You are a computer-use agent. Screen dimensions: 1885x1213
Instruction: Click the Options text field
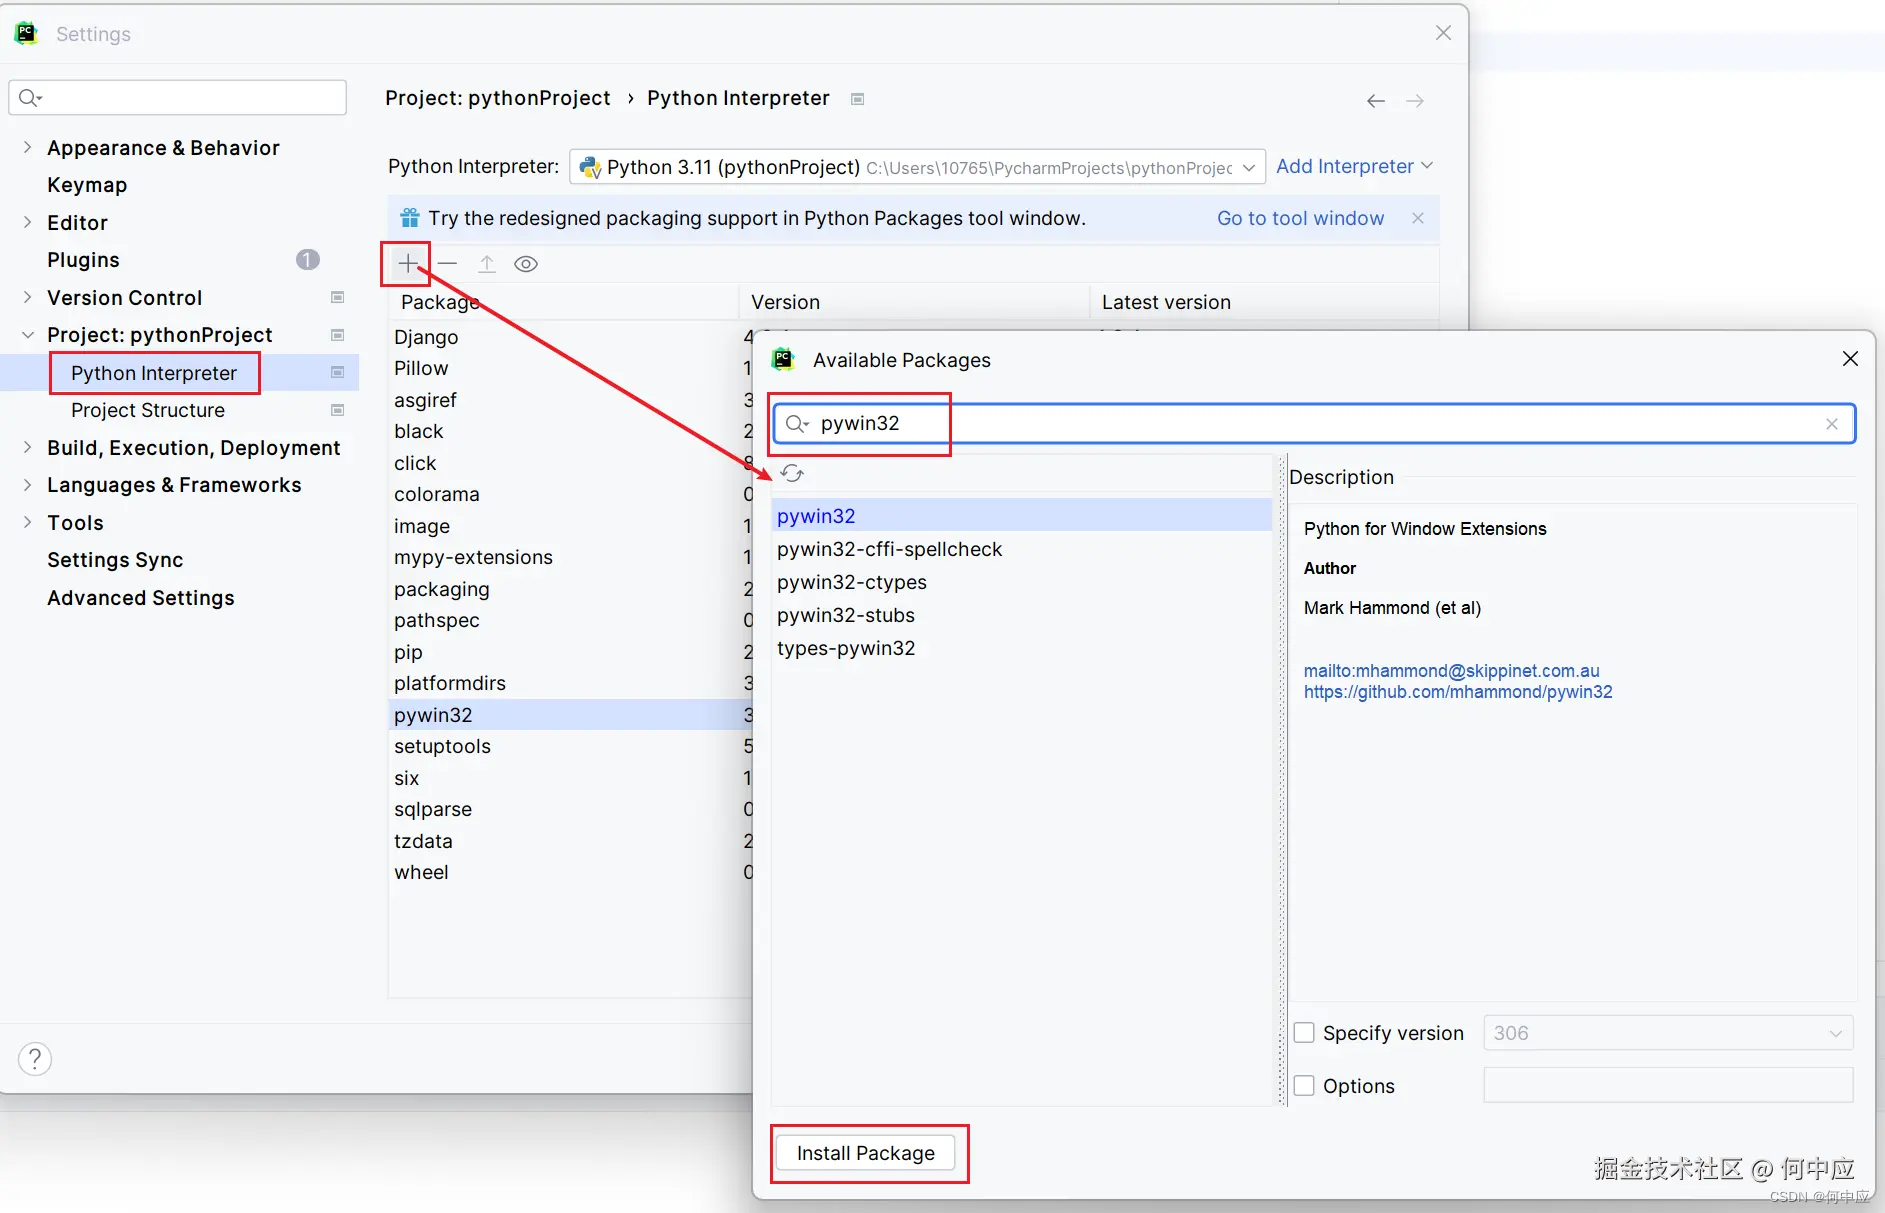point(1668,1085)
